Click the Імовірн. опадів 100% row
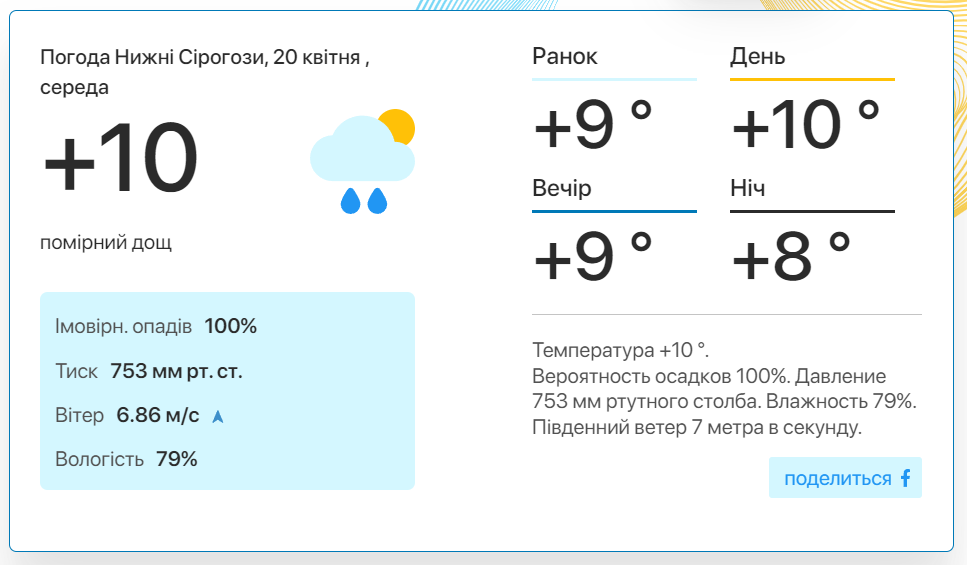 click(156, 326)
